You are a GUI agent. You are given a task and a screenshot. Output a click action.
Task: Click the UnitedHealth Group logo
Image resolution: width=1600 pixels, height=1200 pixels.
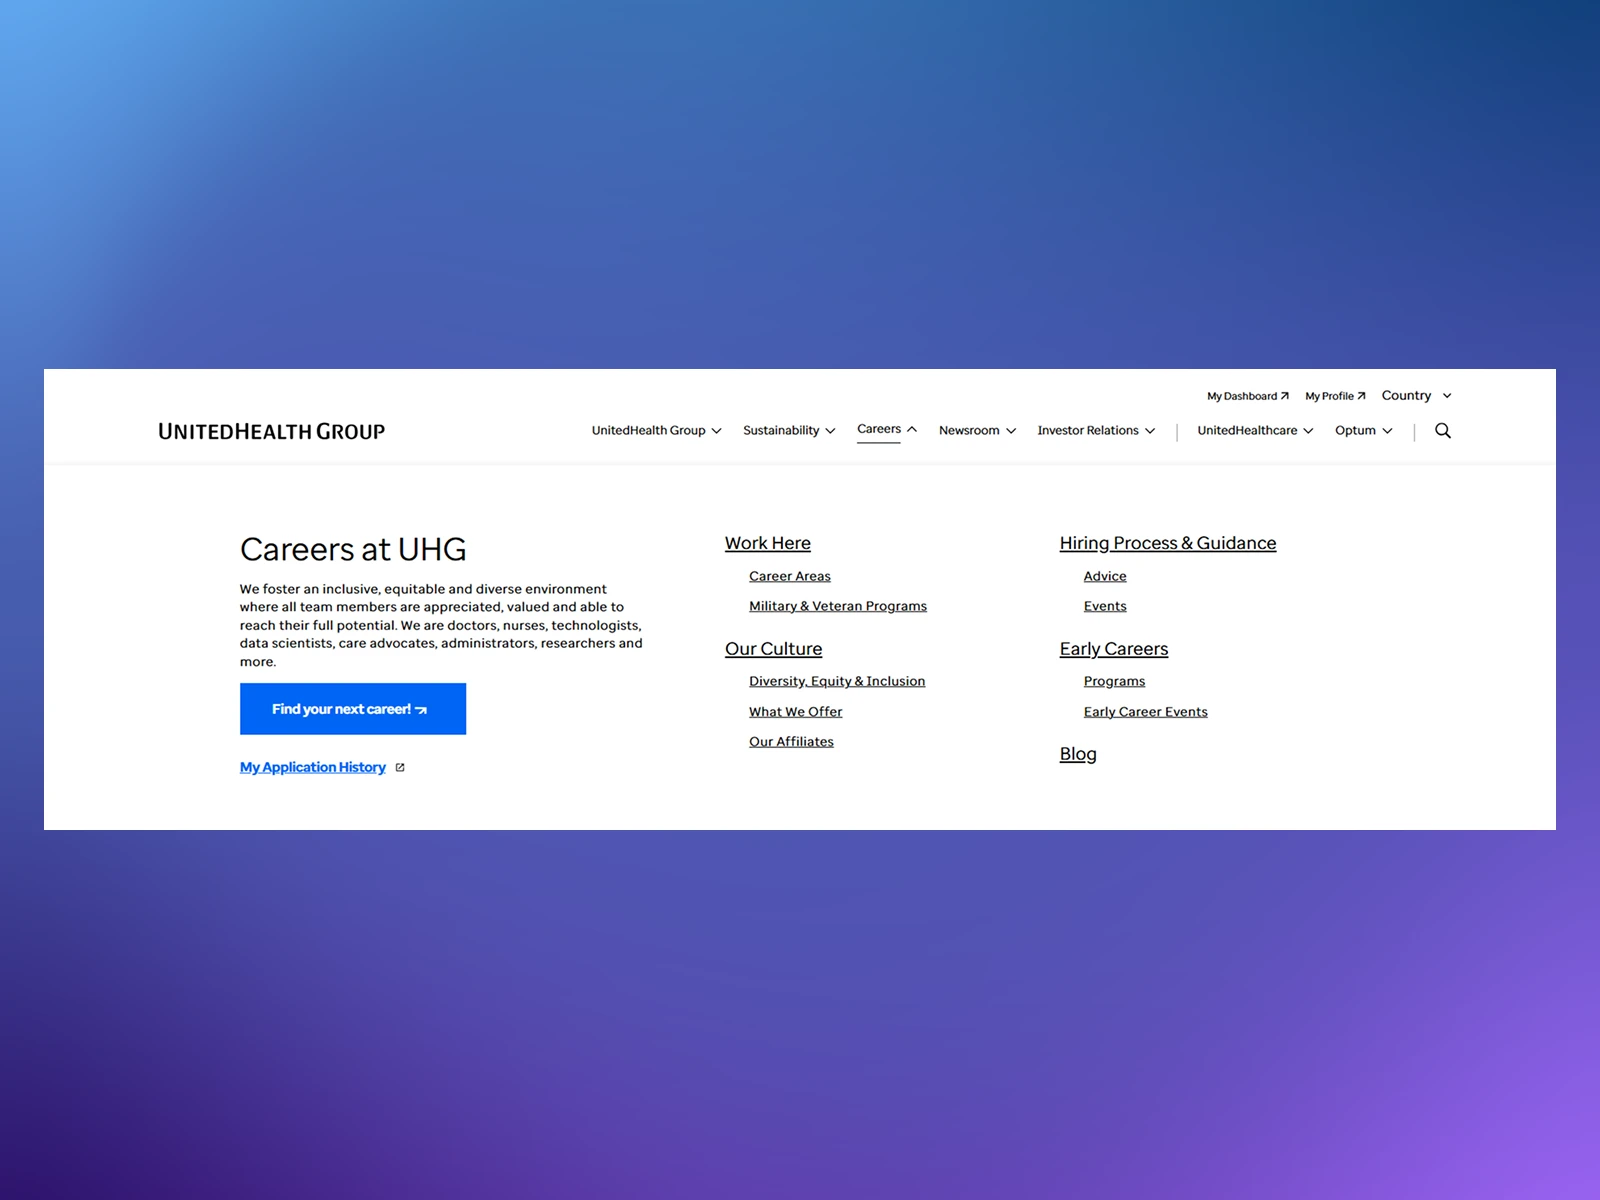click(272, 431)
